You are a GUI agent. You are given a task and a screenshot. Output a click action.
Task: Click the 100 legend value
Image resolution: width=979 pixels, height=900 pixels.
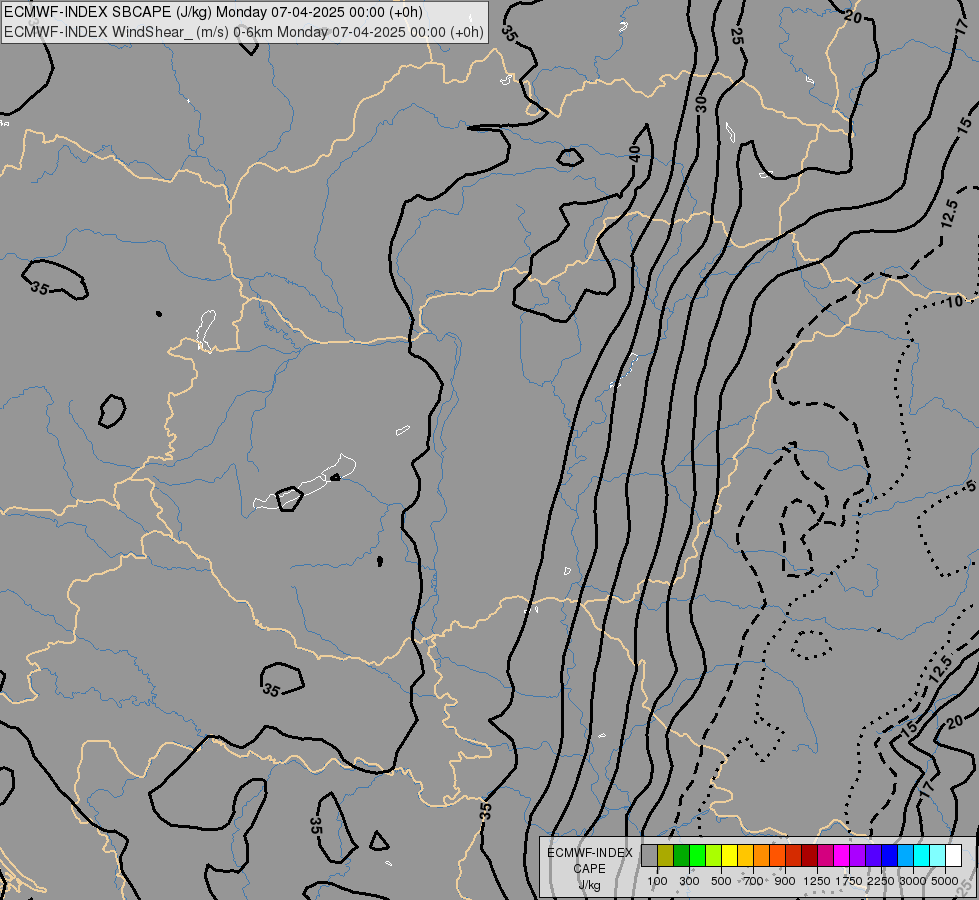coord(657,881)
